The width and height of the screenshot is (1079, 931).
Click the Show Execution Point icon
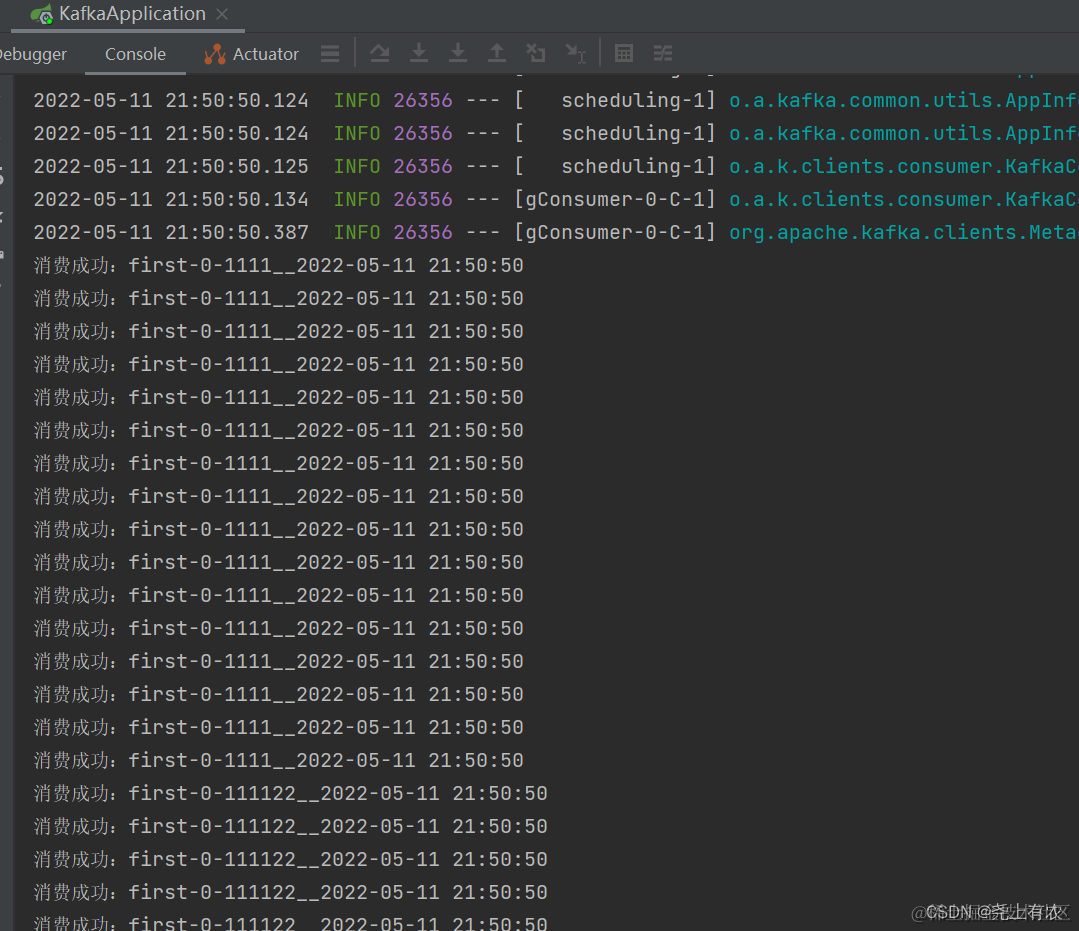tap(330, 54)
